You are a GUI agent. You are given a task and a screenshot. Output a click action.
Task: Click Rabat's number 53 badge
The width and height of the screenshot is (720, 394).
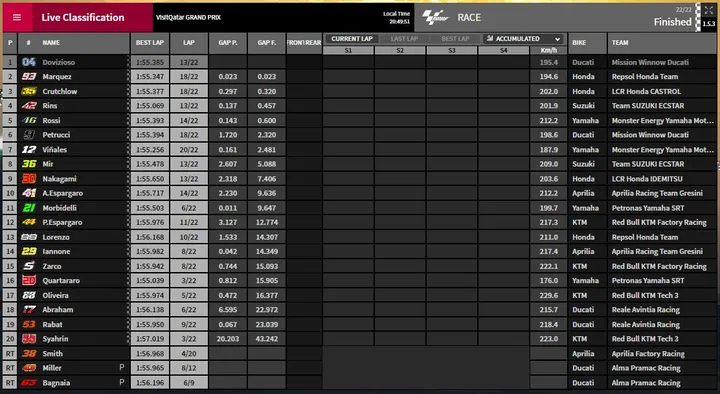[x=28, y=324]
